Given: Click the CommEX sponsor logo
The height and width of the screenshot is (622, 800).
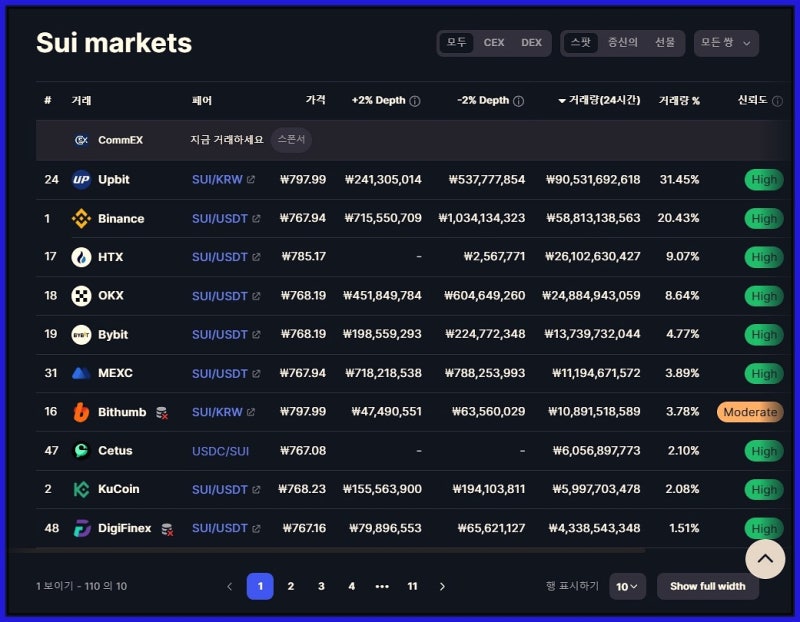Looking at the screenshot, I should [81, 140].
